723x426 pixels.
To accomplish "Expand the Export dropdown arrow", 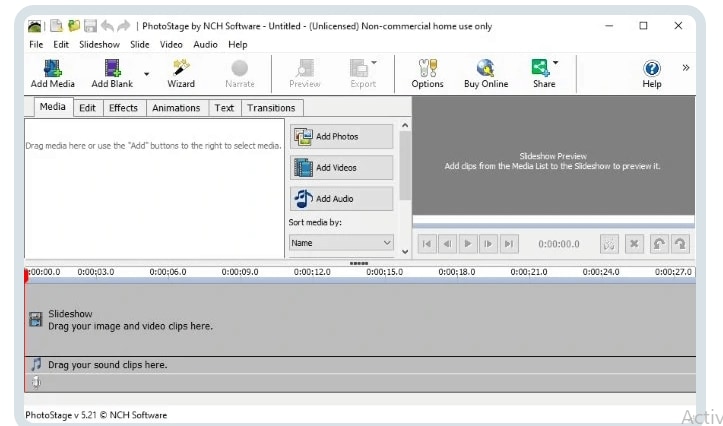I will coord(374,62).
